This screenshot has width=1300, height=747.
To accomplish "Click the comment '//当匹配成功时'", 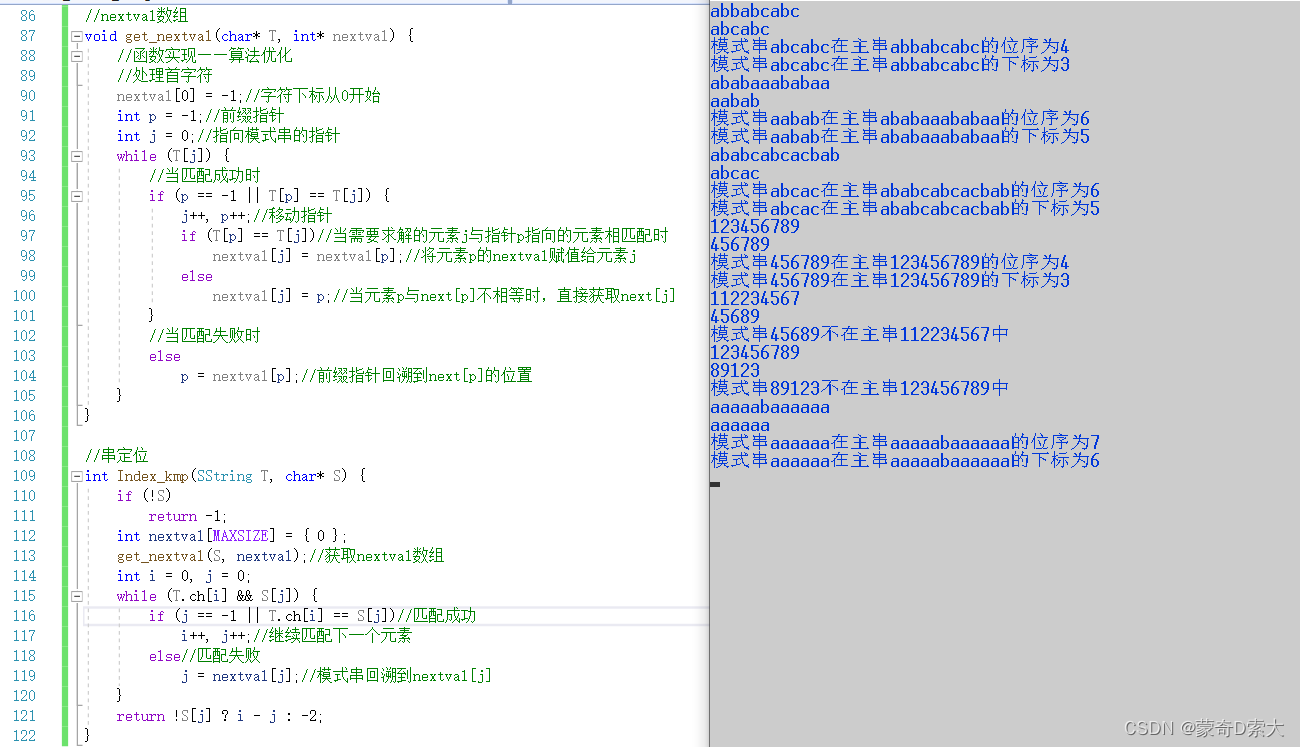I will [205, 176].
